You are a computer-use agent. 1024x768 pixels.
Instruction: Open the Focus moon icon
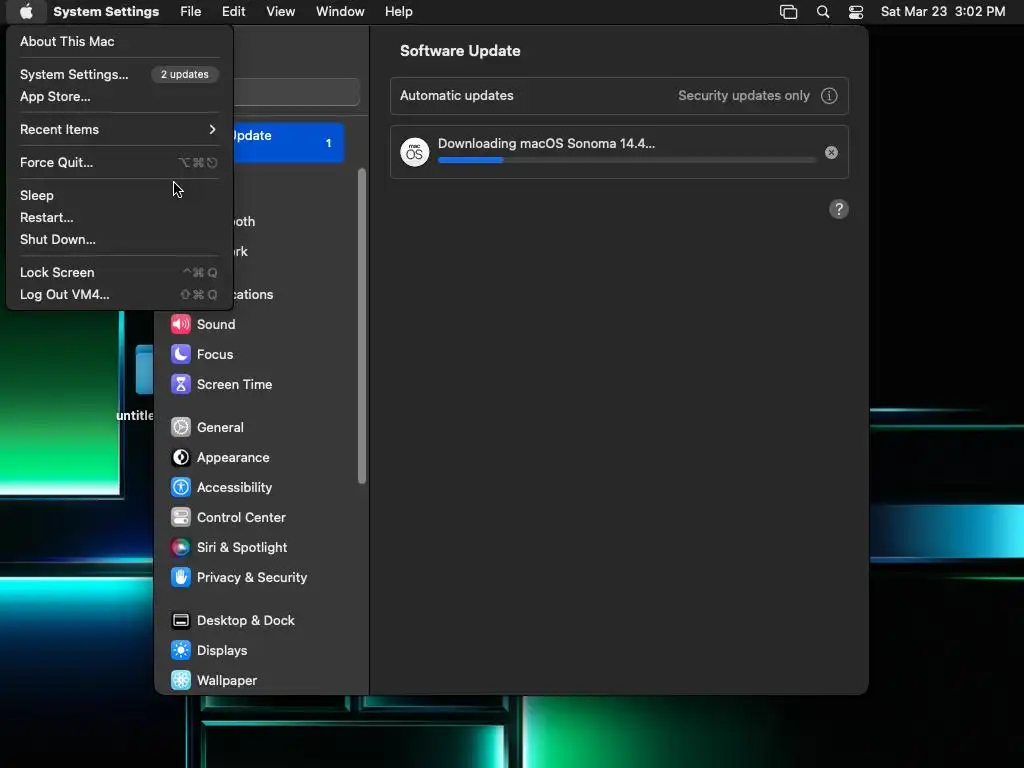(x=181, y=355)
